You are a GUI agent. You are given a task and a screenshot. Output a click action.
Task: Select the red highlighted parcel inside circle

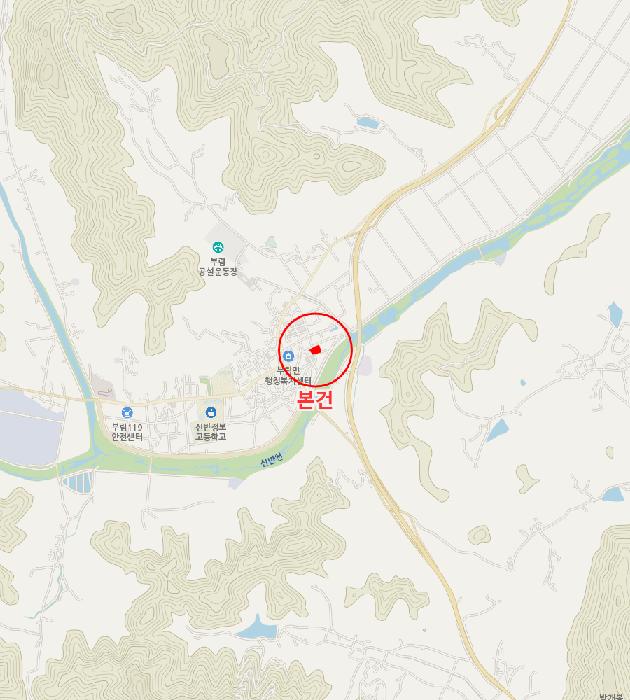316,350
